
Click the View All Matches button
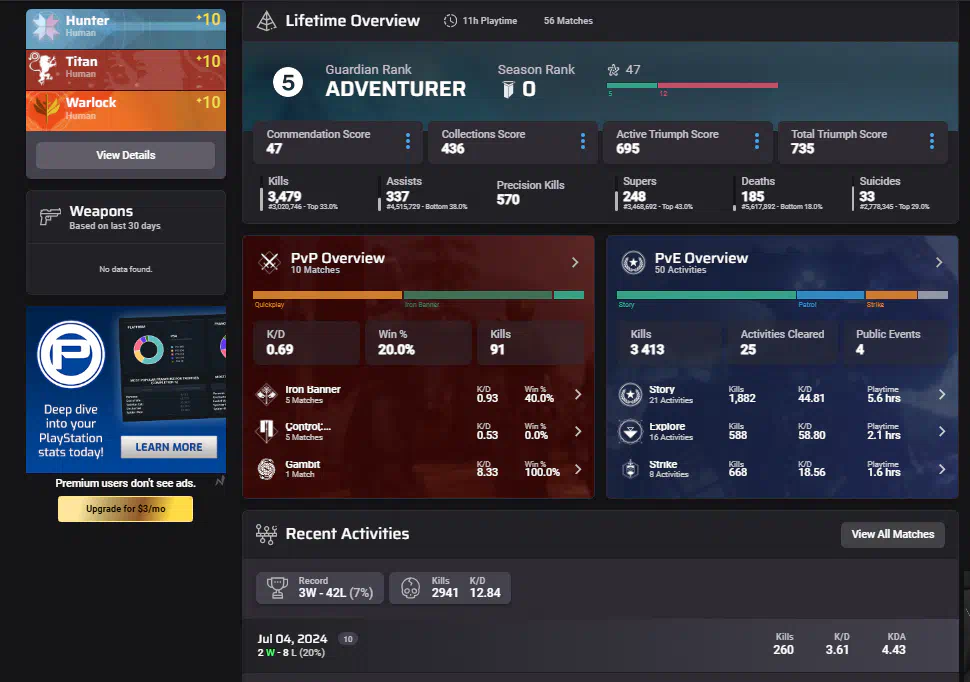(892, 534)
